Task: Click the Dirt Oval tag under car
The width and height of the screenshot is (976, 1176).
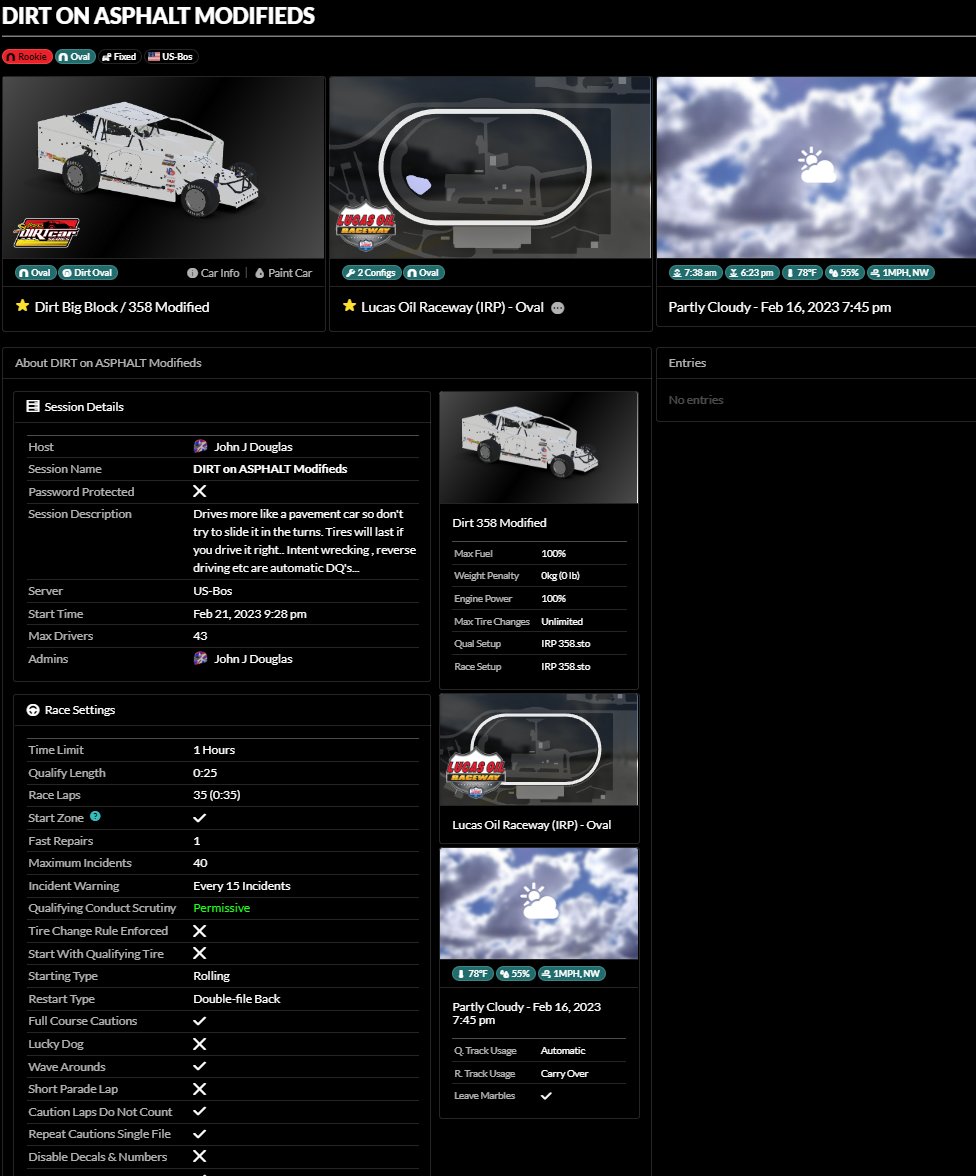Action: 88,273
